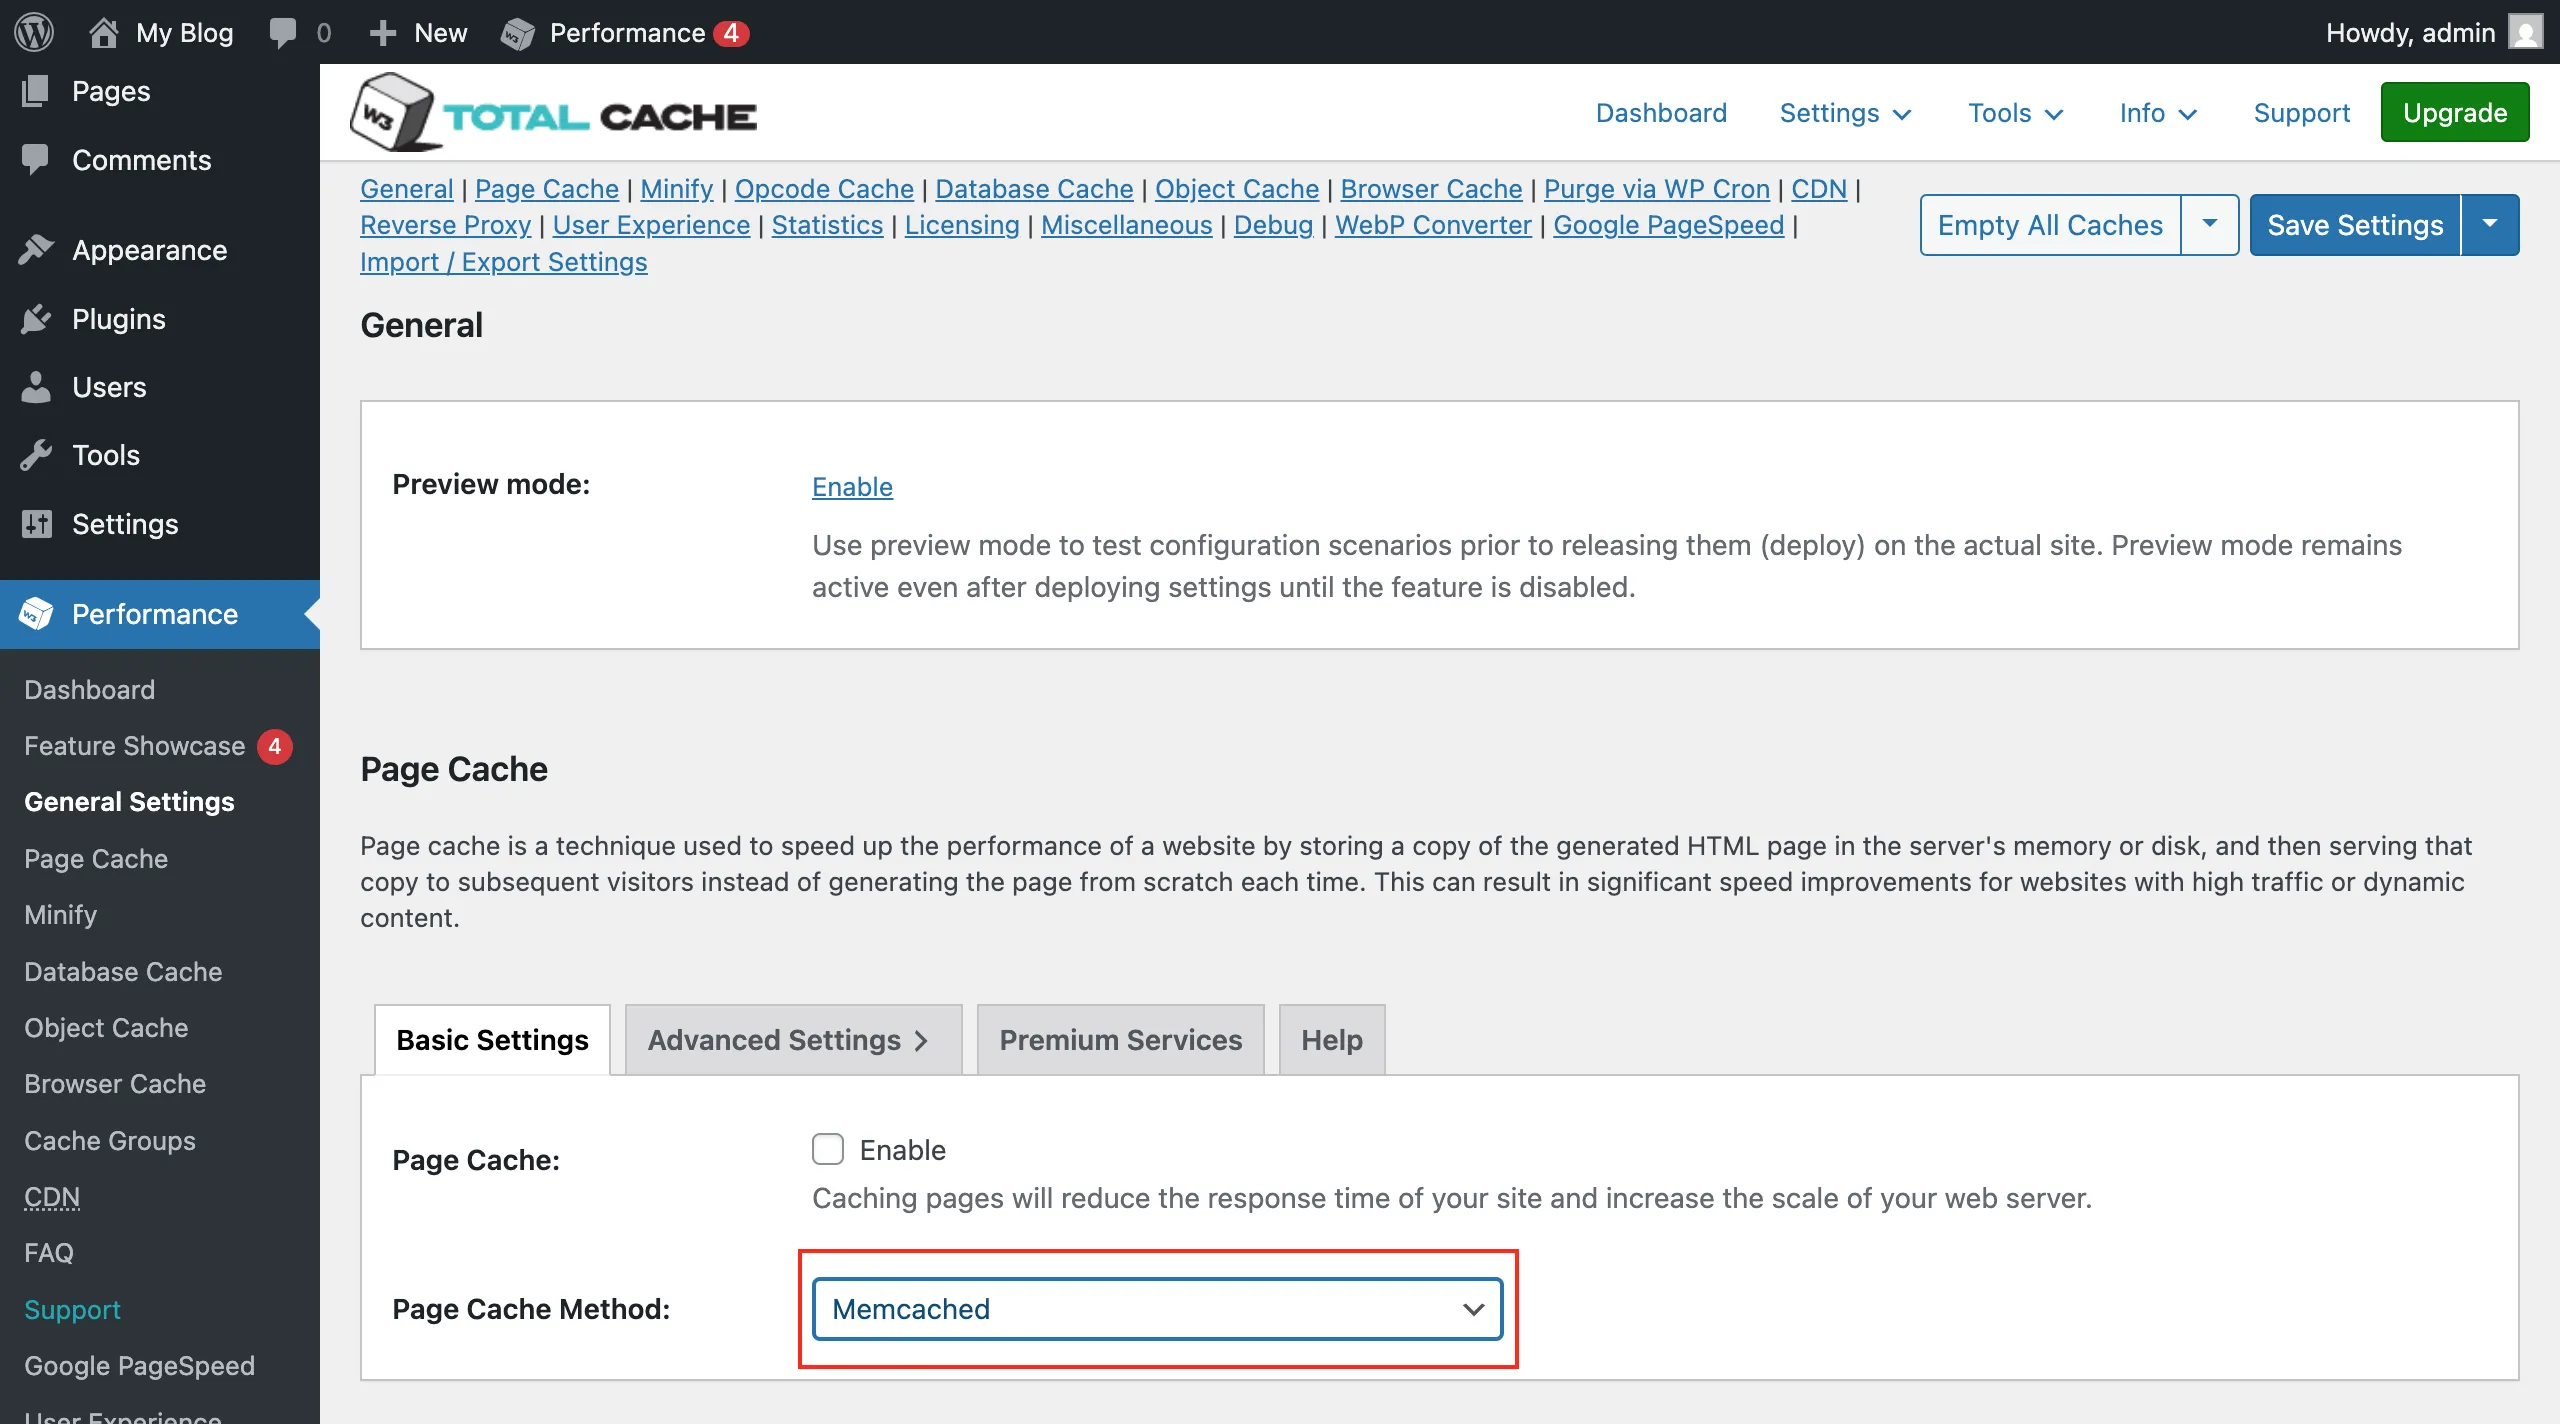Jump to the Browser Cache anchor link
Viewport: 2560px width, 1424px height.
1431,189
